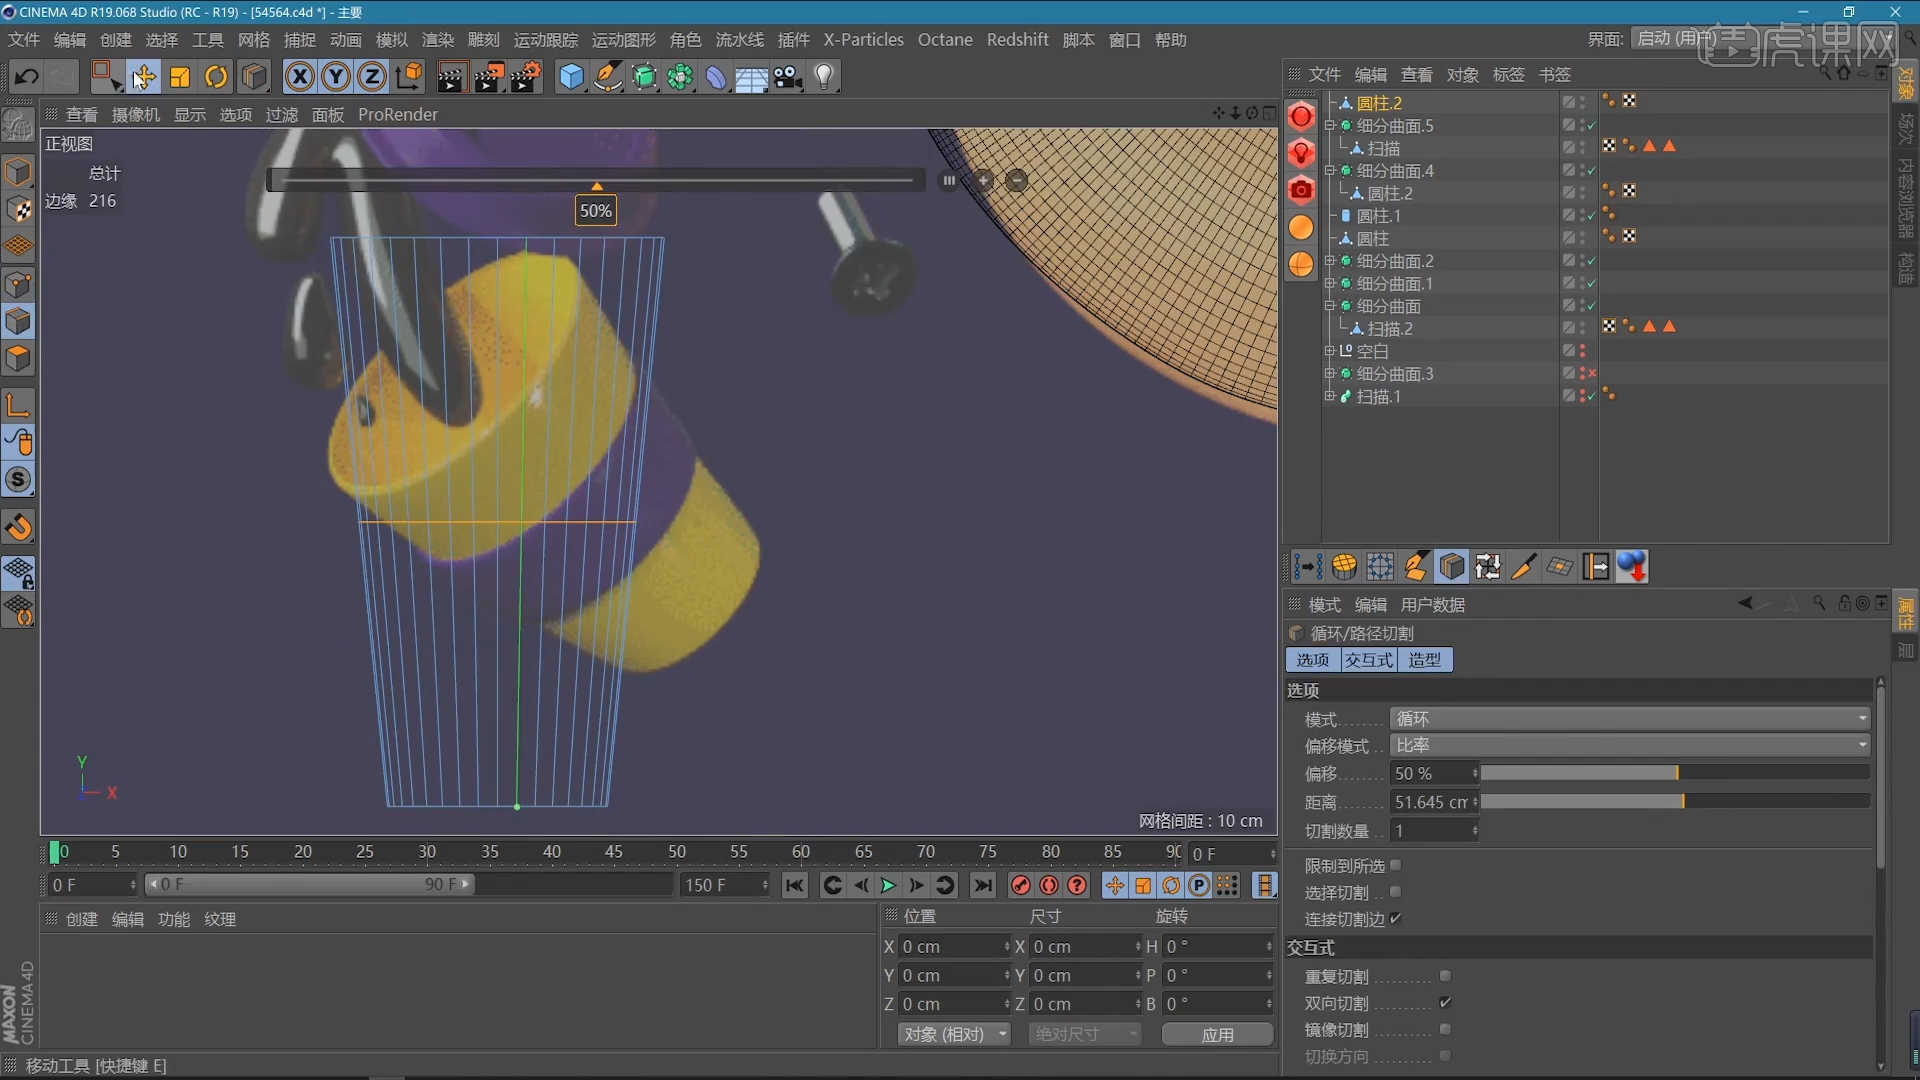Image resolution: width=1920 pixels, height=1080 pixels.
Task: Click the cube primitive icon
Action: click(571, 77)
